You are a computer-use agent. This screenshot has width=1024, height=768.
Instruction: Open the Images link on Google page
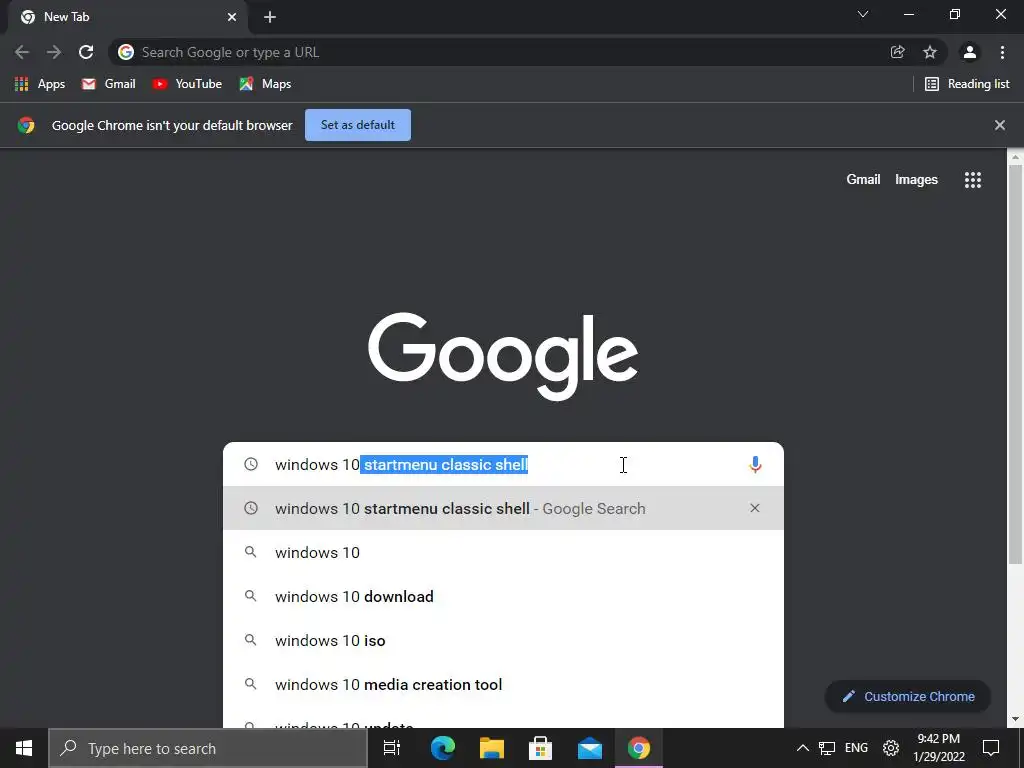(916, 180)
